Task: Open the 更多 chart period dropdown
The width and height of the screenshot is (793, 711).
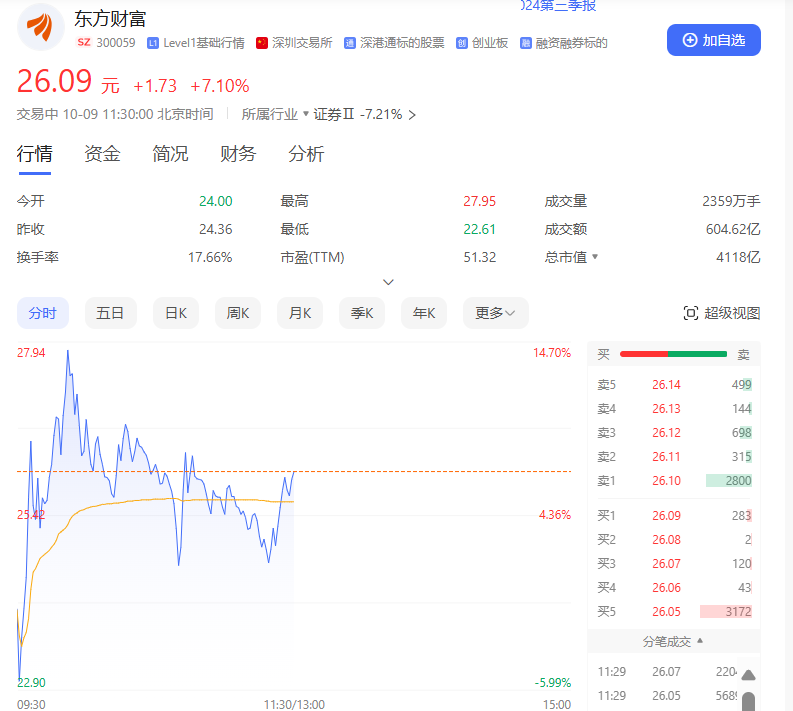Action: 496,313
